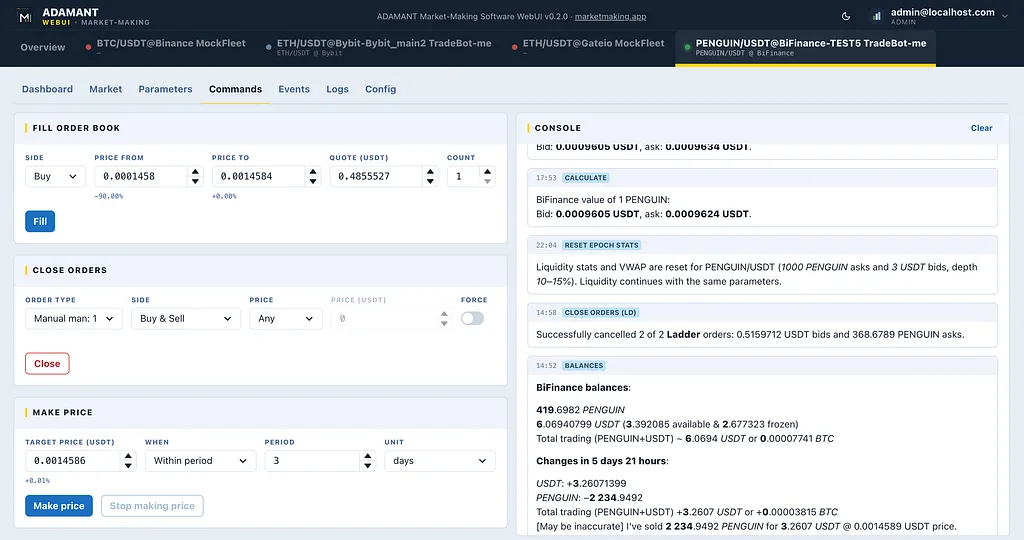Image resolution: width=1024 pixels, height=540 pixels.
Task: Open the When dropdown 'Within period'
Action: [x=200, y=461]
